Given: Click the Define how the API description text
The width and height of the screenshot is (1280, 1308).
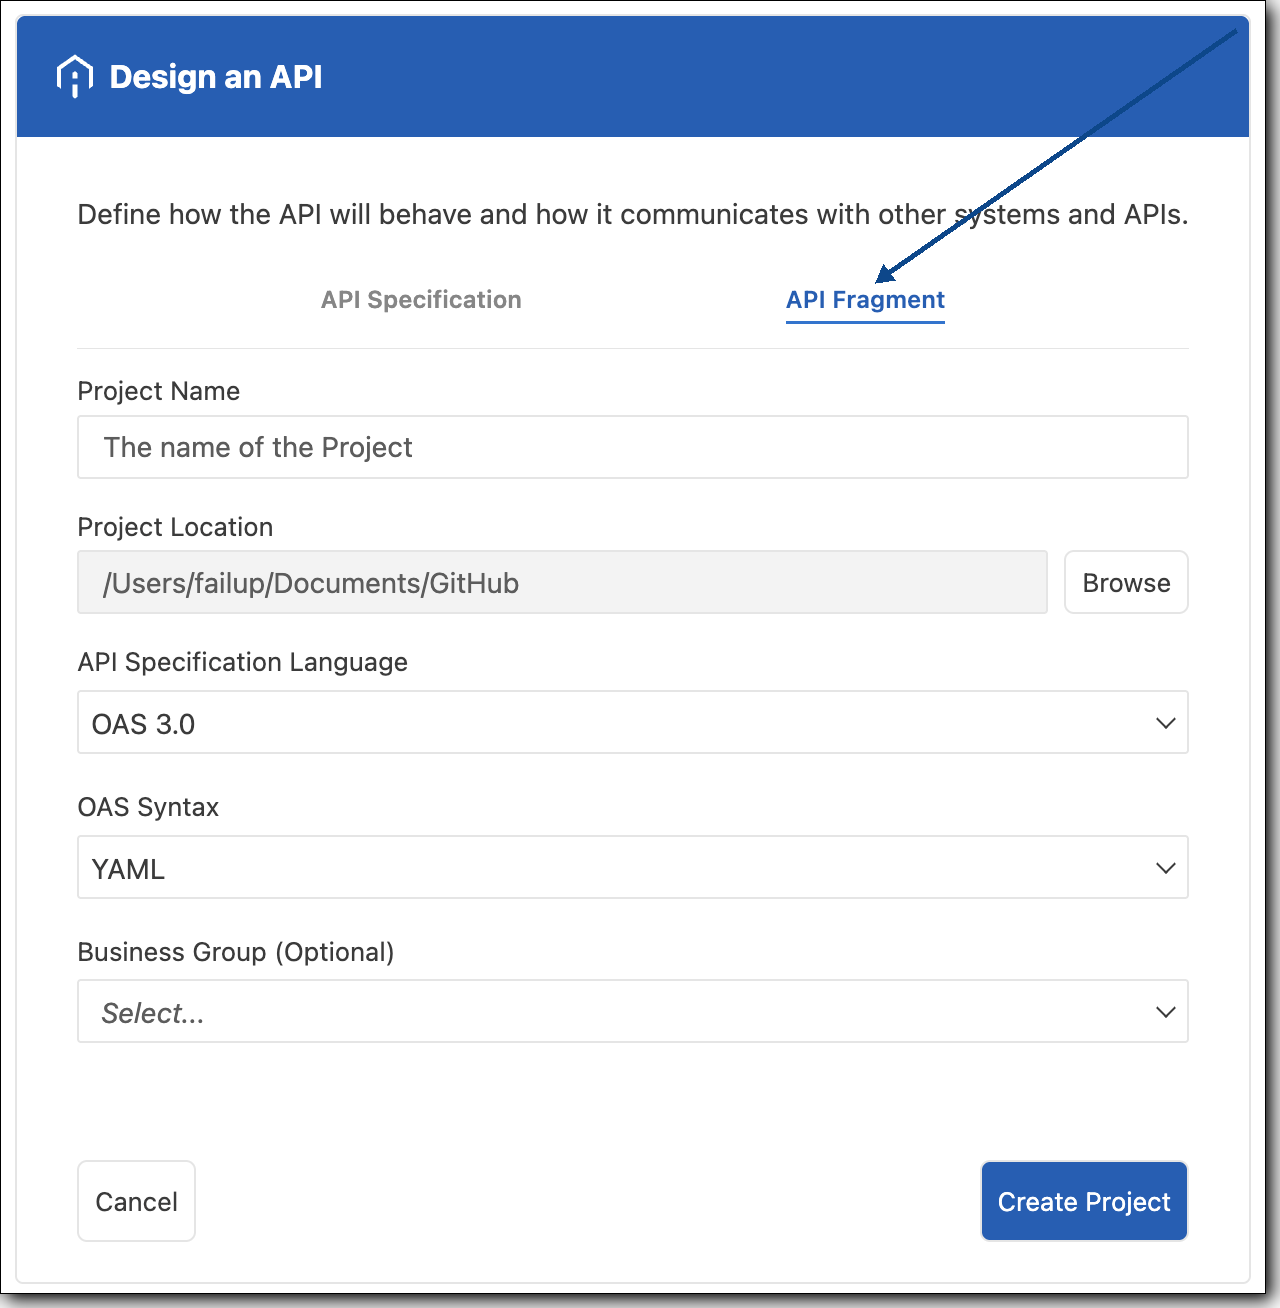Looking at the screenshot, I should pos(633,215).
